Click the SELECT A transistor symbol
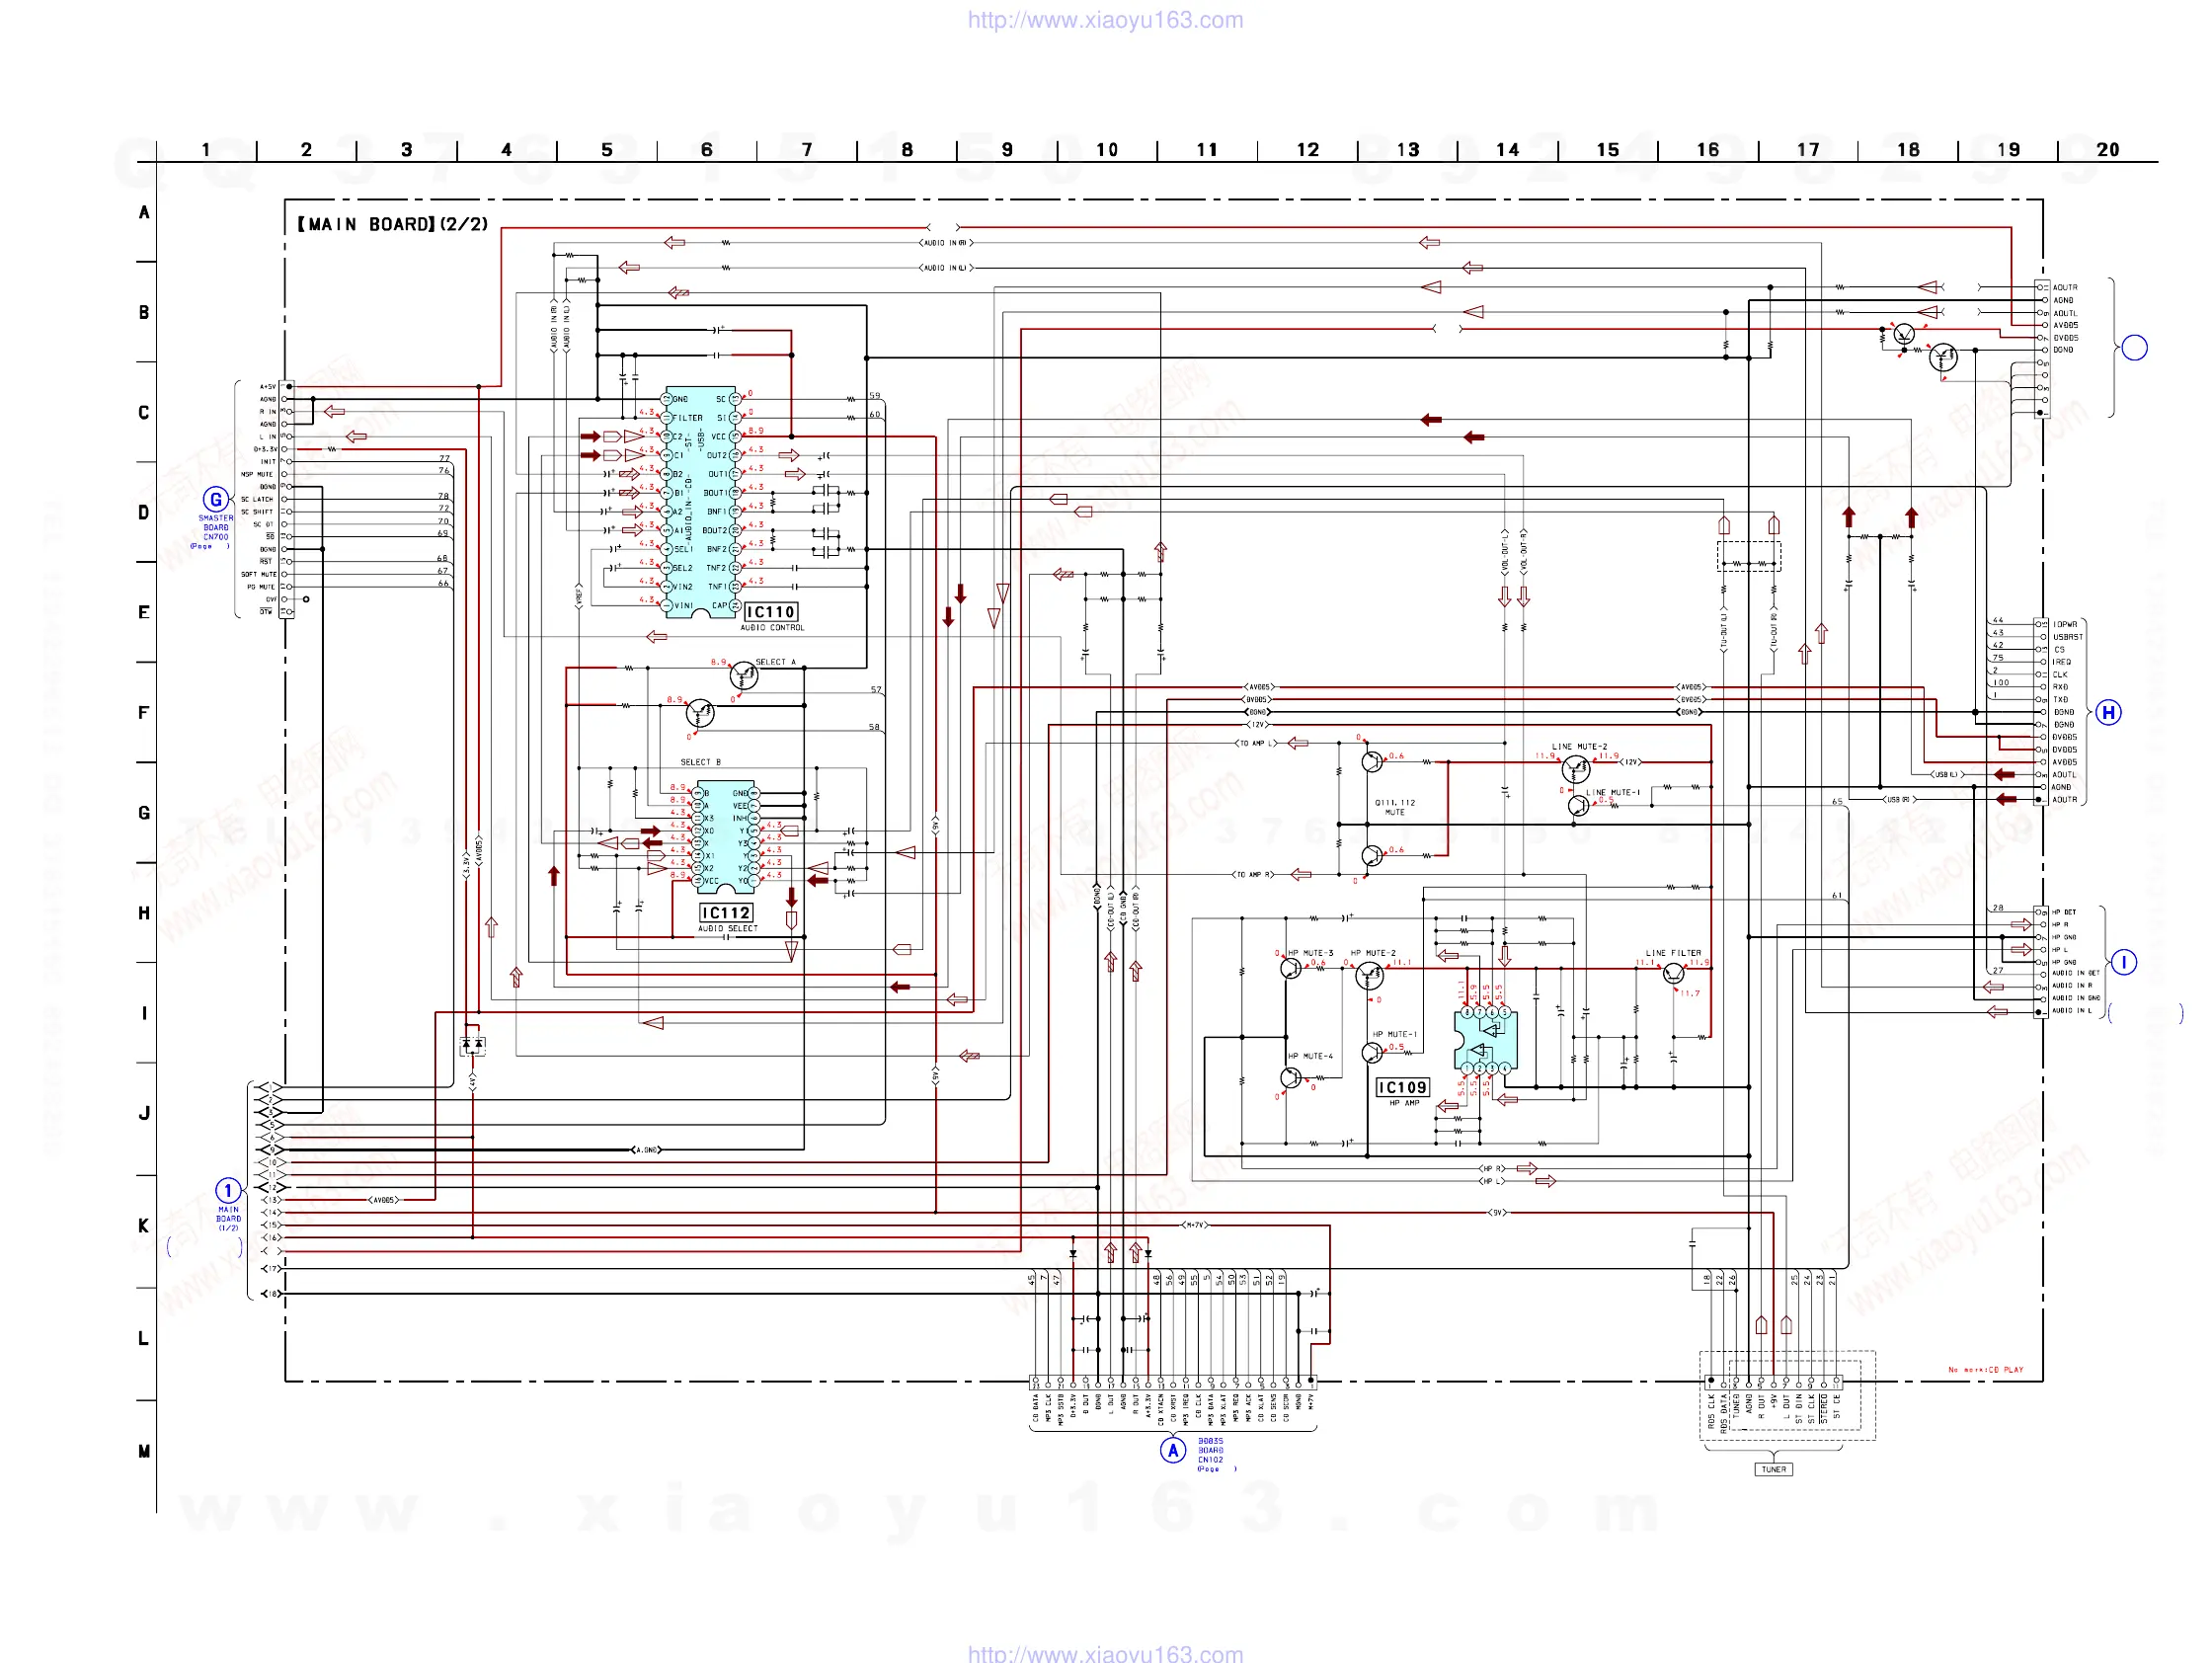Viewport: 2212px width, 1663px height. [x=744, y=676]
